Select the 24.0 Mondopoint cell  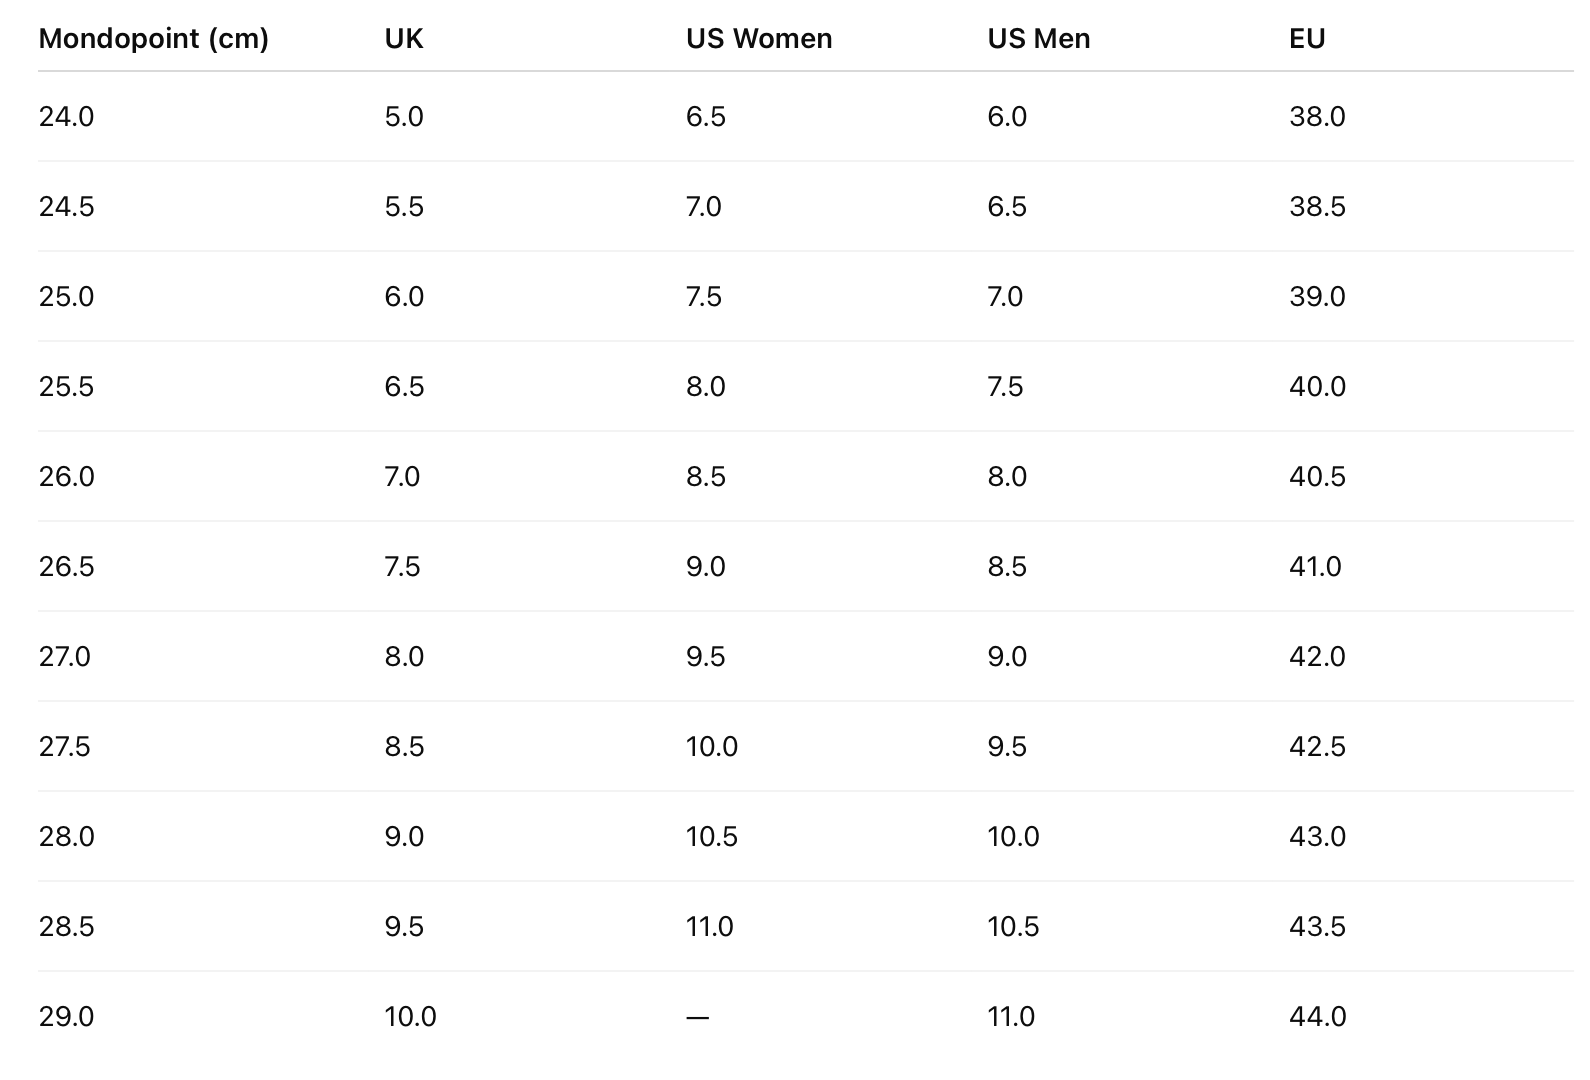(66, 117)
